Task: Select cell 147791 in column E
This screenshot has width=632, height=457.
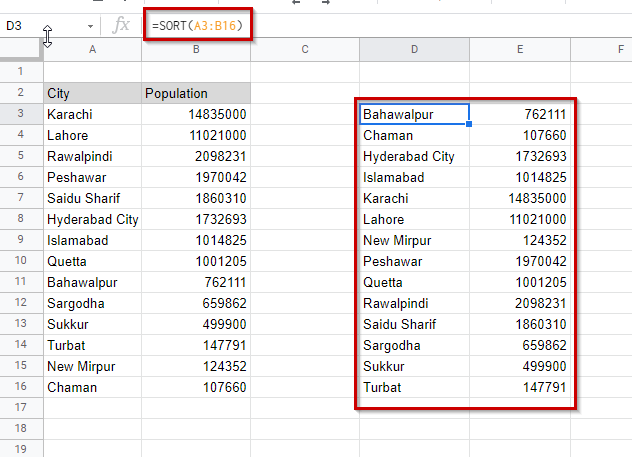Action: click(x=520, y=387)
